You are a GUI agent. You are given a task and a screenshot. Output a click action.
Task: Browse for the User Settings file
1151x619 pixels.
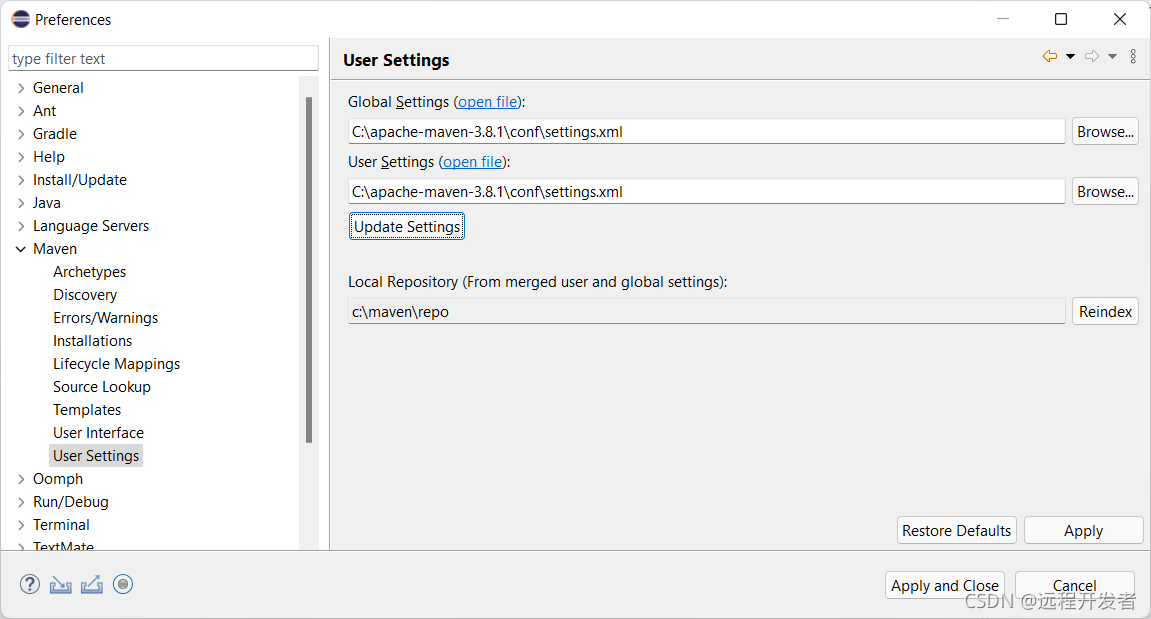coord(1105,192)
